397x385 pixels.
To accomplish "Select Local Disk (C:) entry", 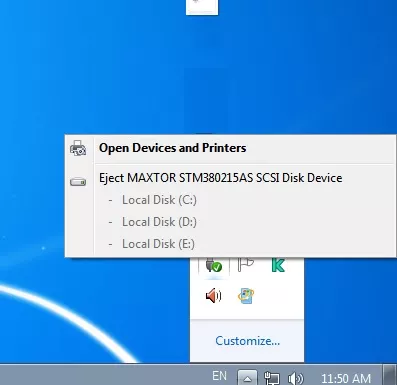I will [x=159, y=200].
